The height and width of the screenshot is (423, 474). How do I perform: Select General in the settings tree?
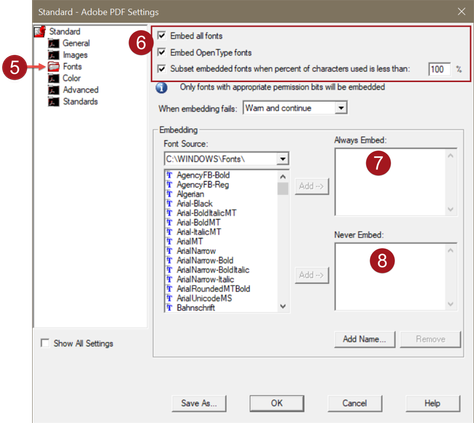click(76, 43)
